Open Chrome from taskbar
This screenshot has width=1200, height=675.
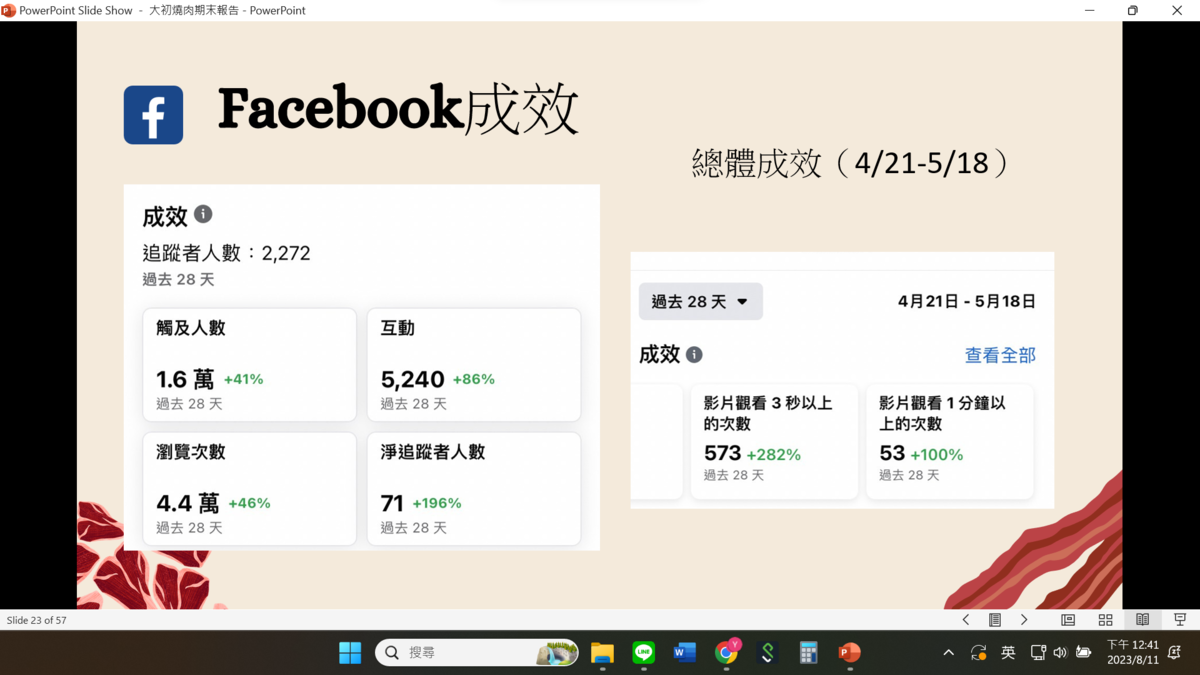(x=727, y=653)
